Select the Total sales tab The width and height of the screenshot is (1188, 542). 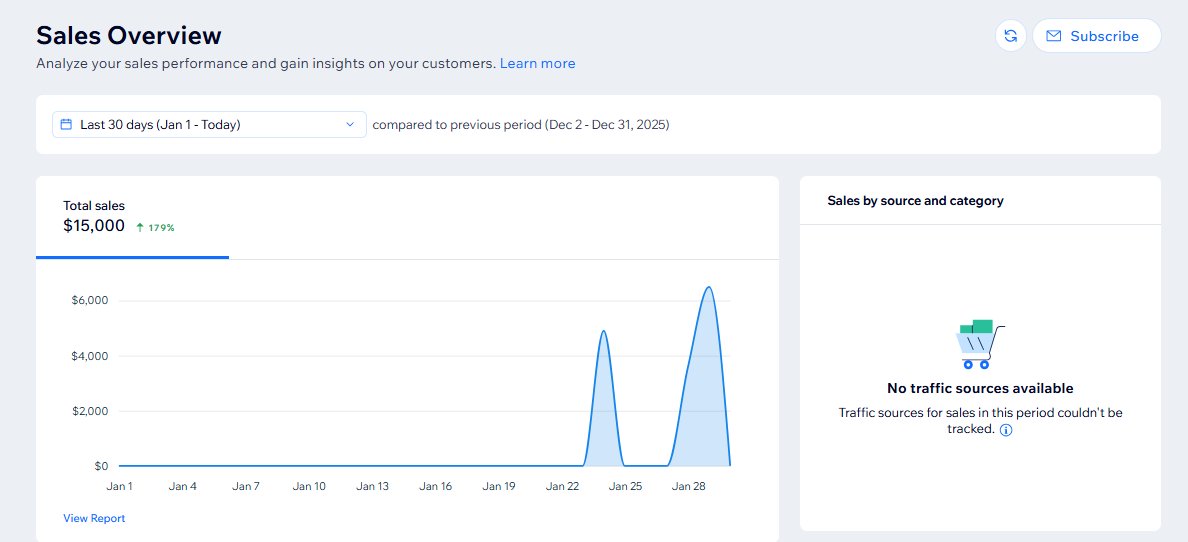[x=133, y=218]
